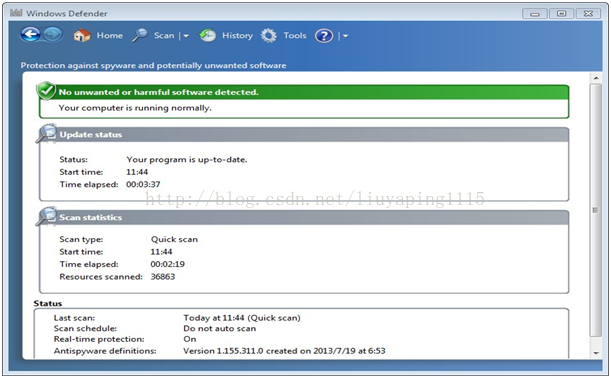This screenshot has width=611, height=377.
Task: Click the History clock icon
Action: (207, 35)
